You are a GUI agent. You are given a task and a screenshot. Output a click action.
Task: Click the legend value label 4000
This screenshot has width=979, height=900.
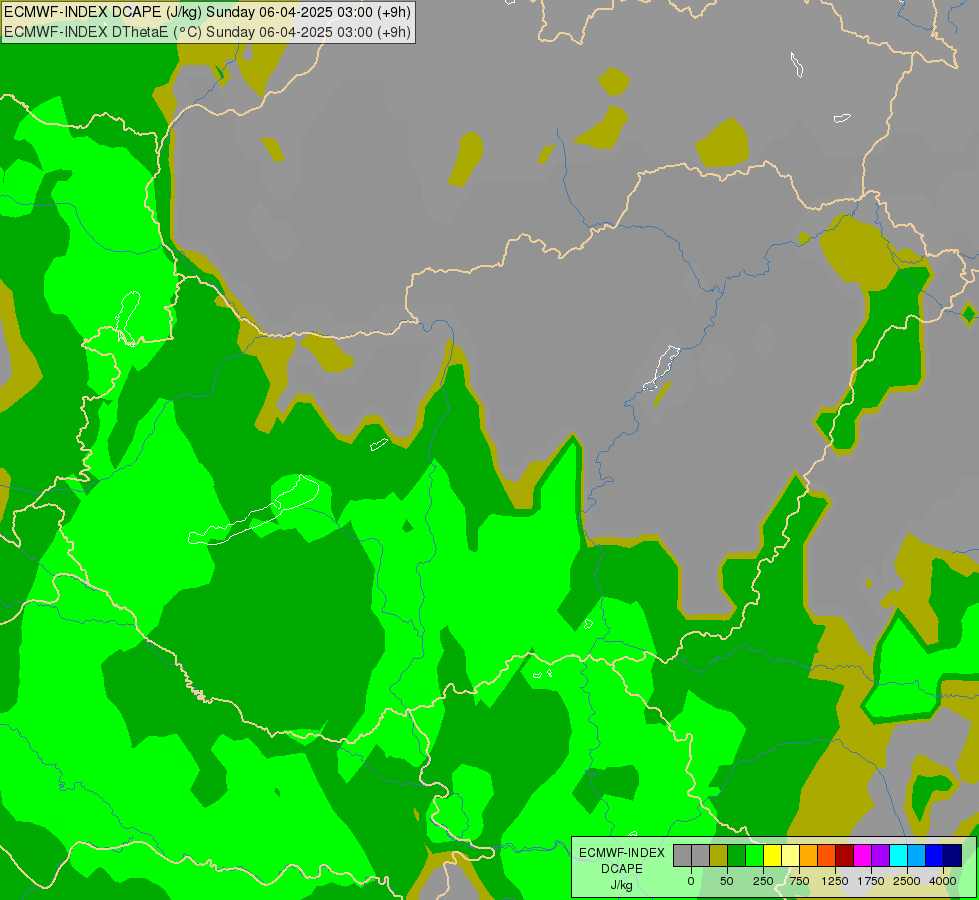pos(943,881)
